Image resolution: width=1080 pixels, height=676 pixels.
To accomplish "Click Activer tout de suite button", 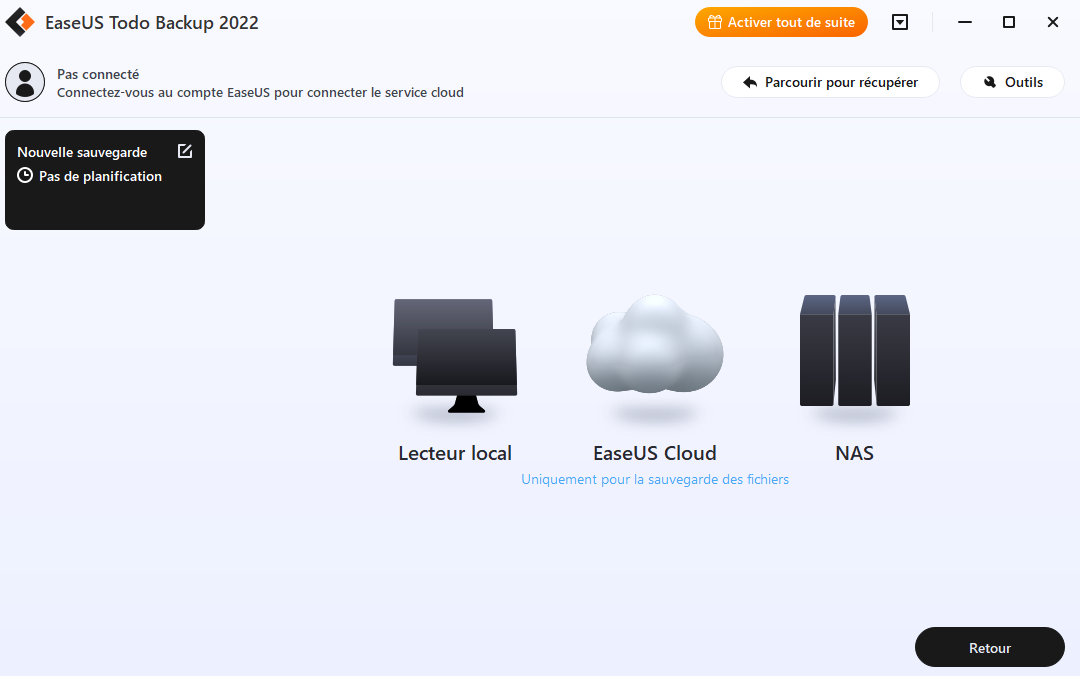I will [x=781, y=22].
